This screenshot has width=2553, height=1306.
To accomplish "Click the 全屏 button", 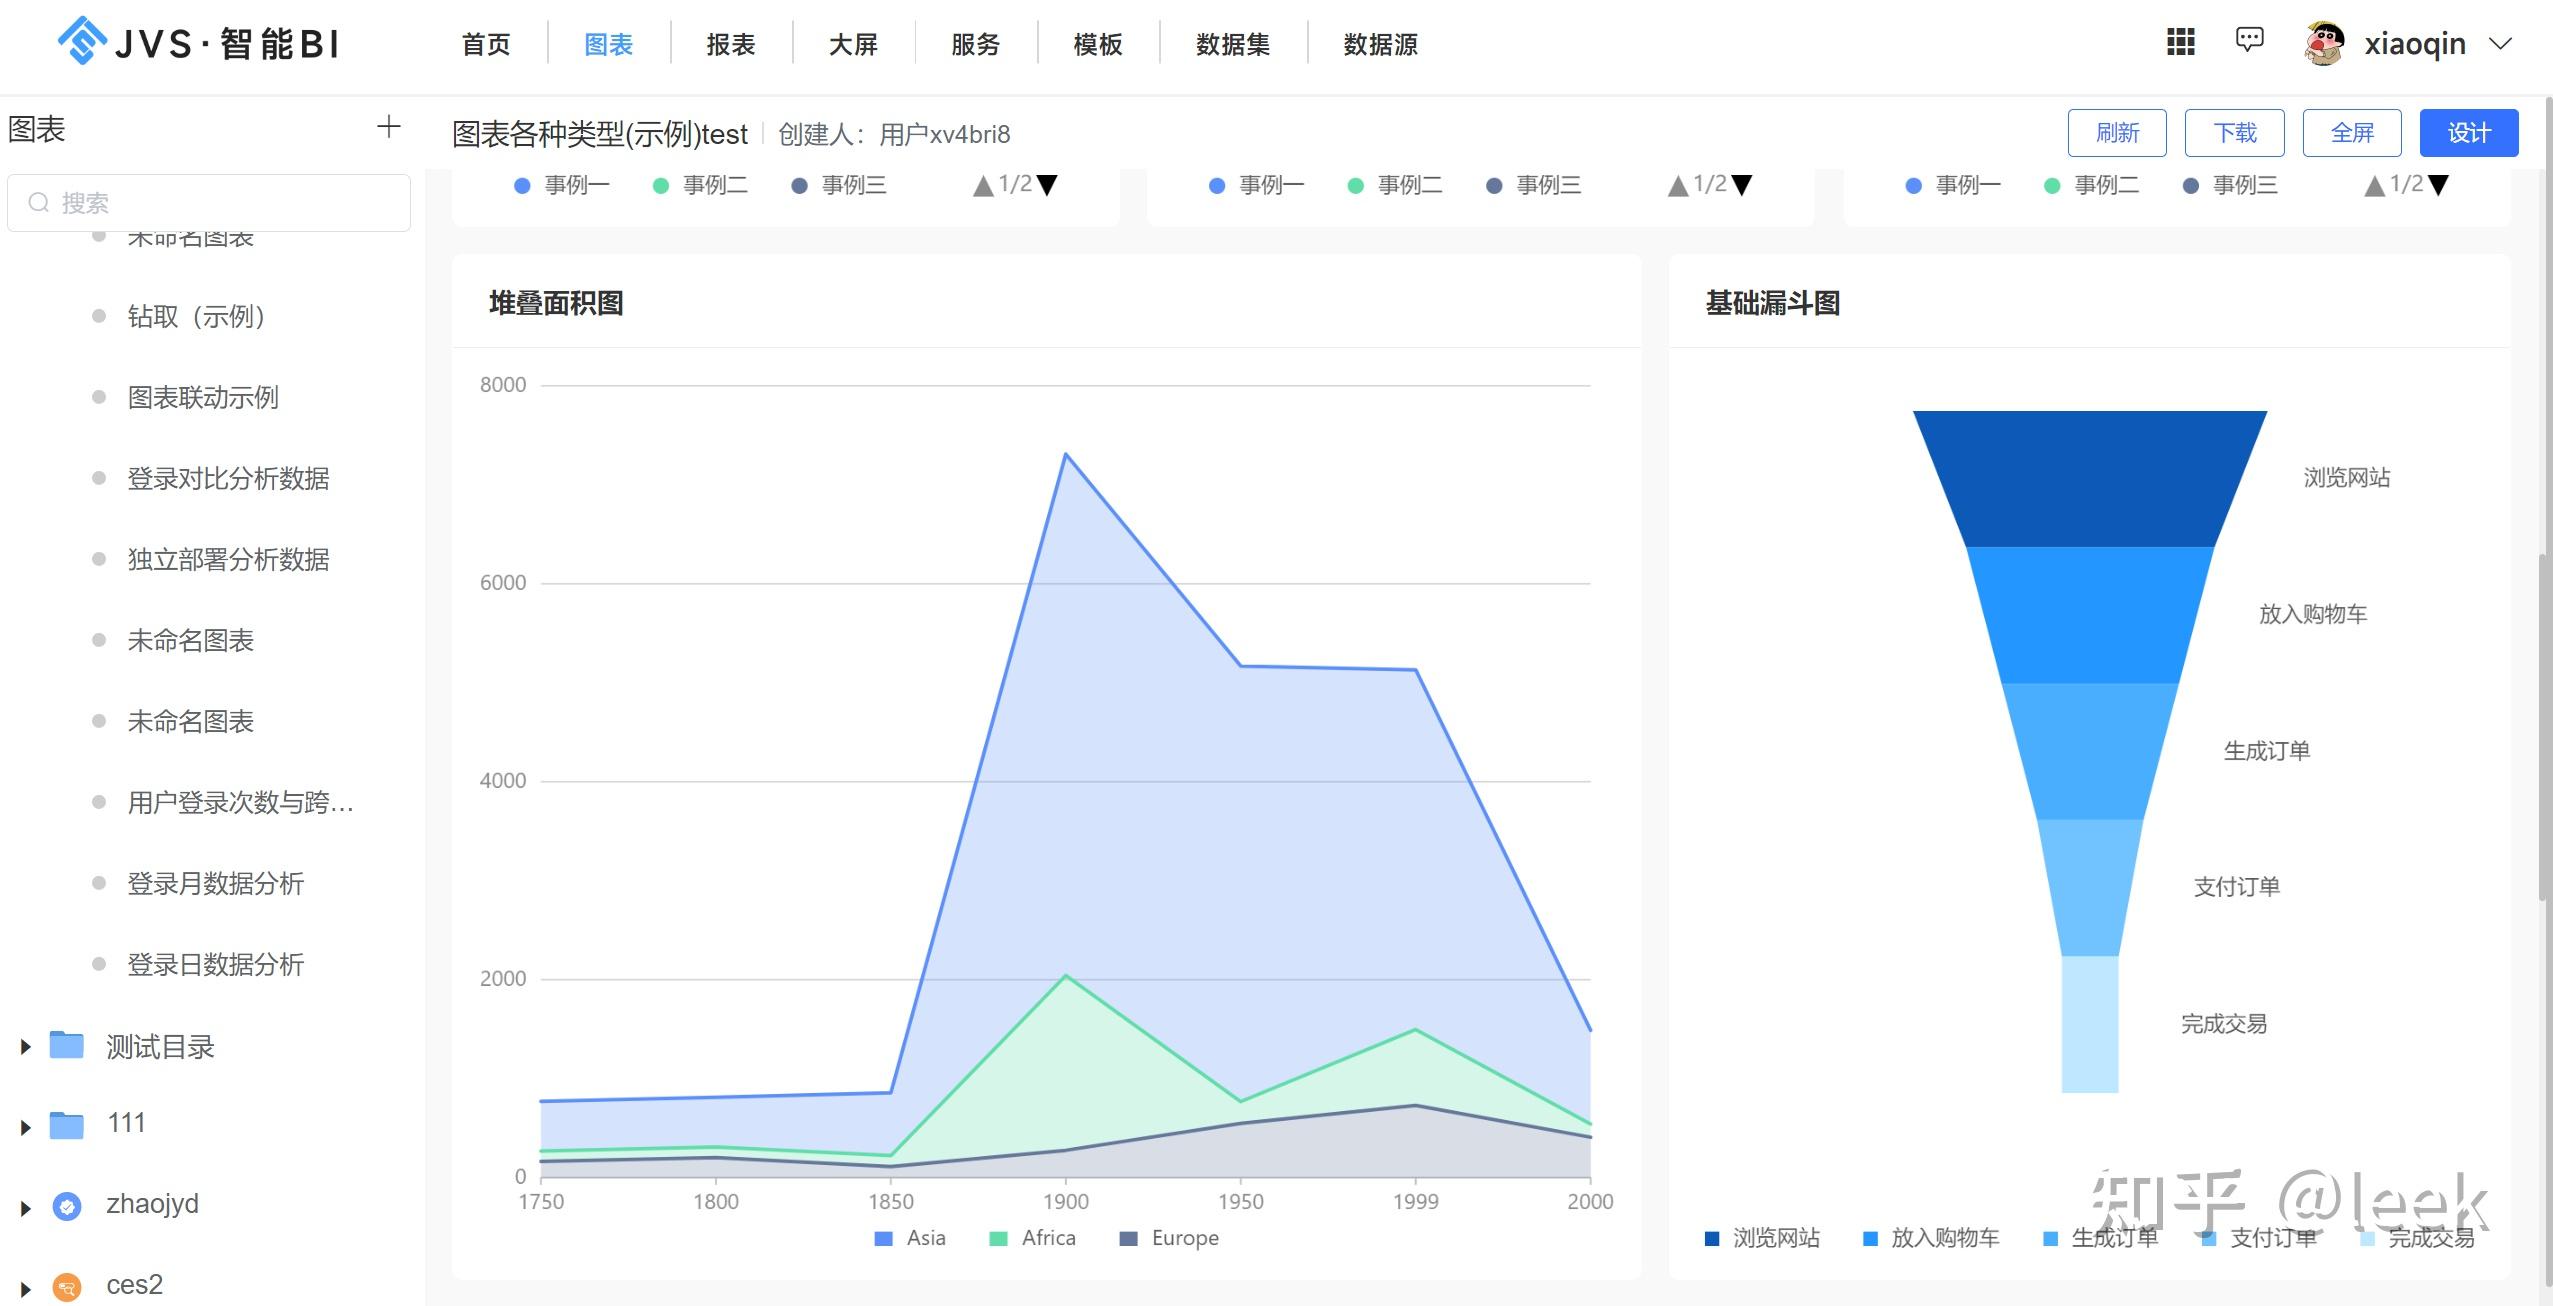I will [2352, 133].
